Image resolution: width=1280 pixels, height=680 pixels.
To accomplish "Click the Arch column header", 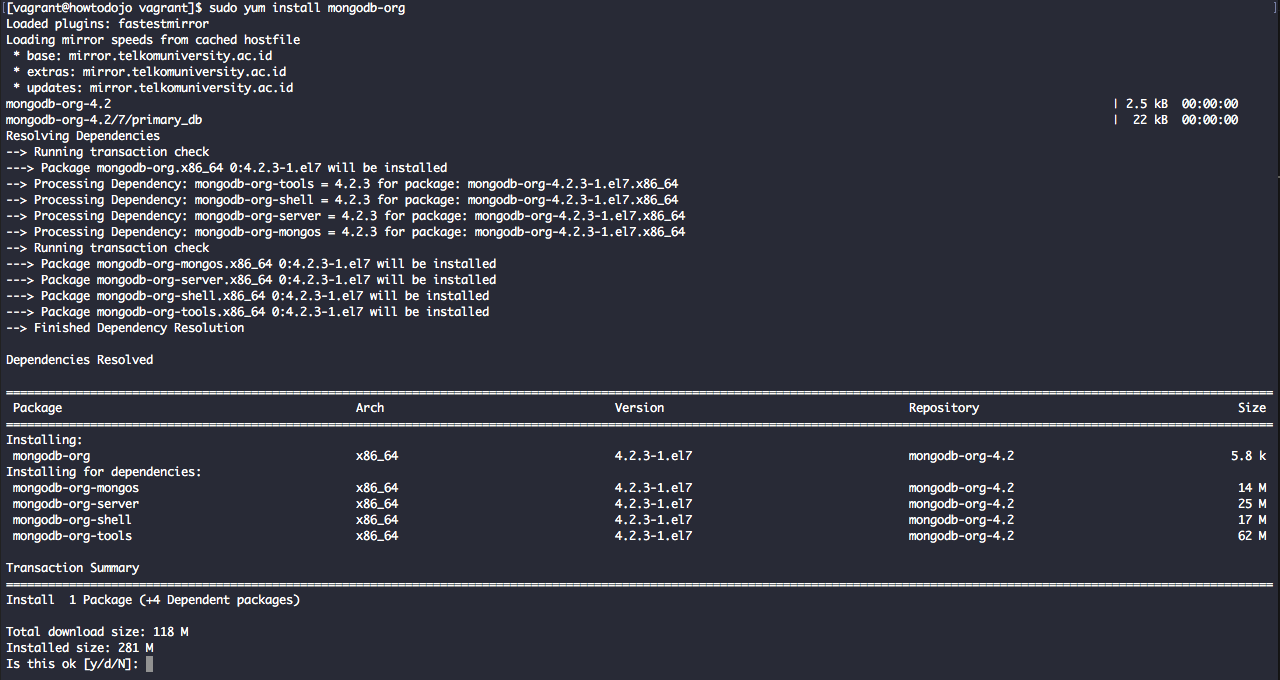I will pyautogui.click(x=369, y=407).
